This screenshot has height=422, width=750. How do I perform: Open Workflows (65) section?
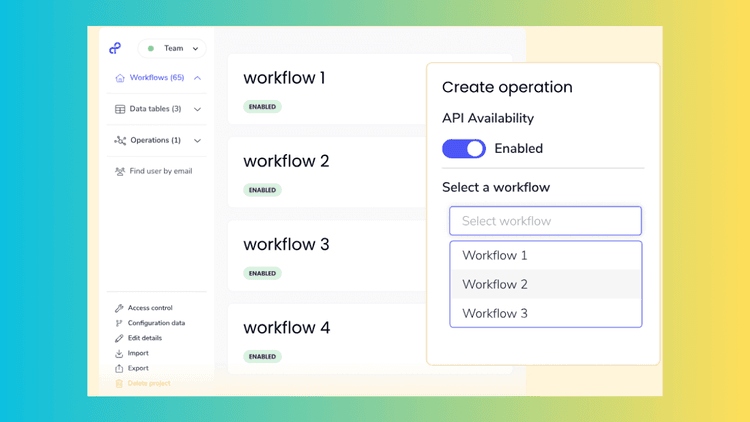point(157,78)
